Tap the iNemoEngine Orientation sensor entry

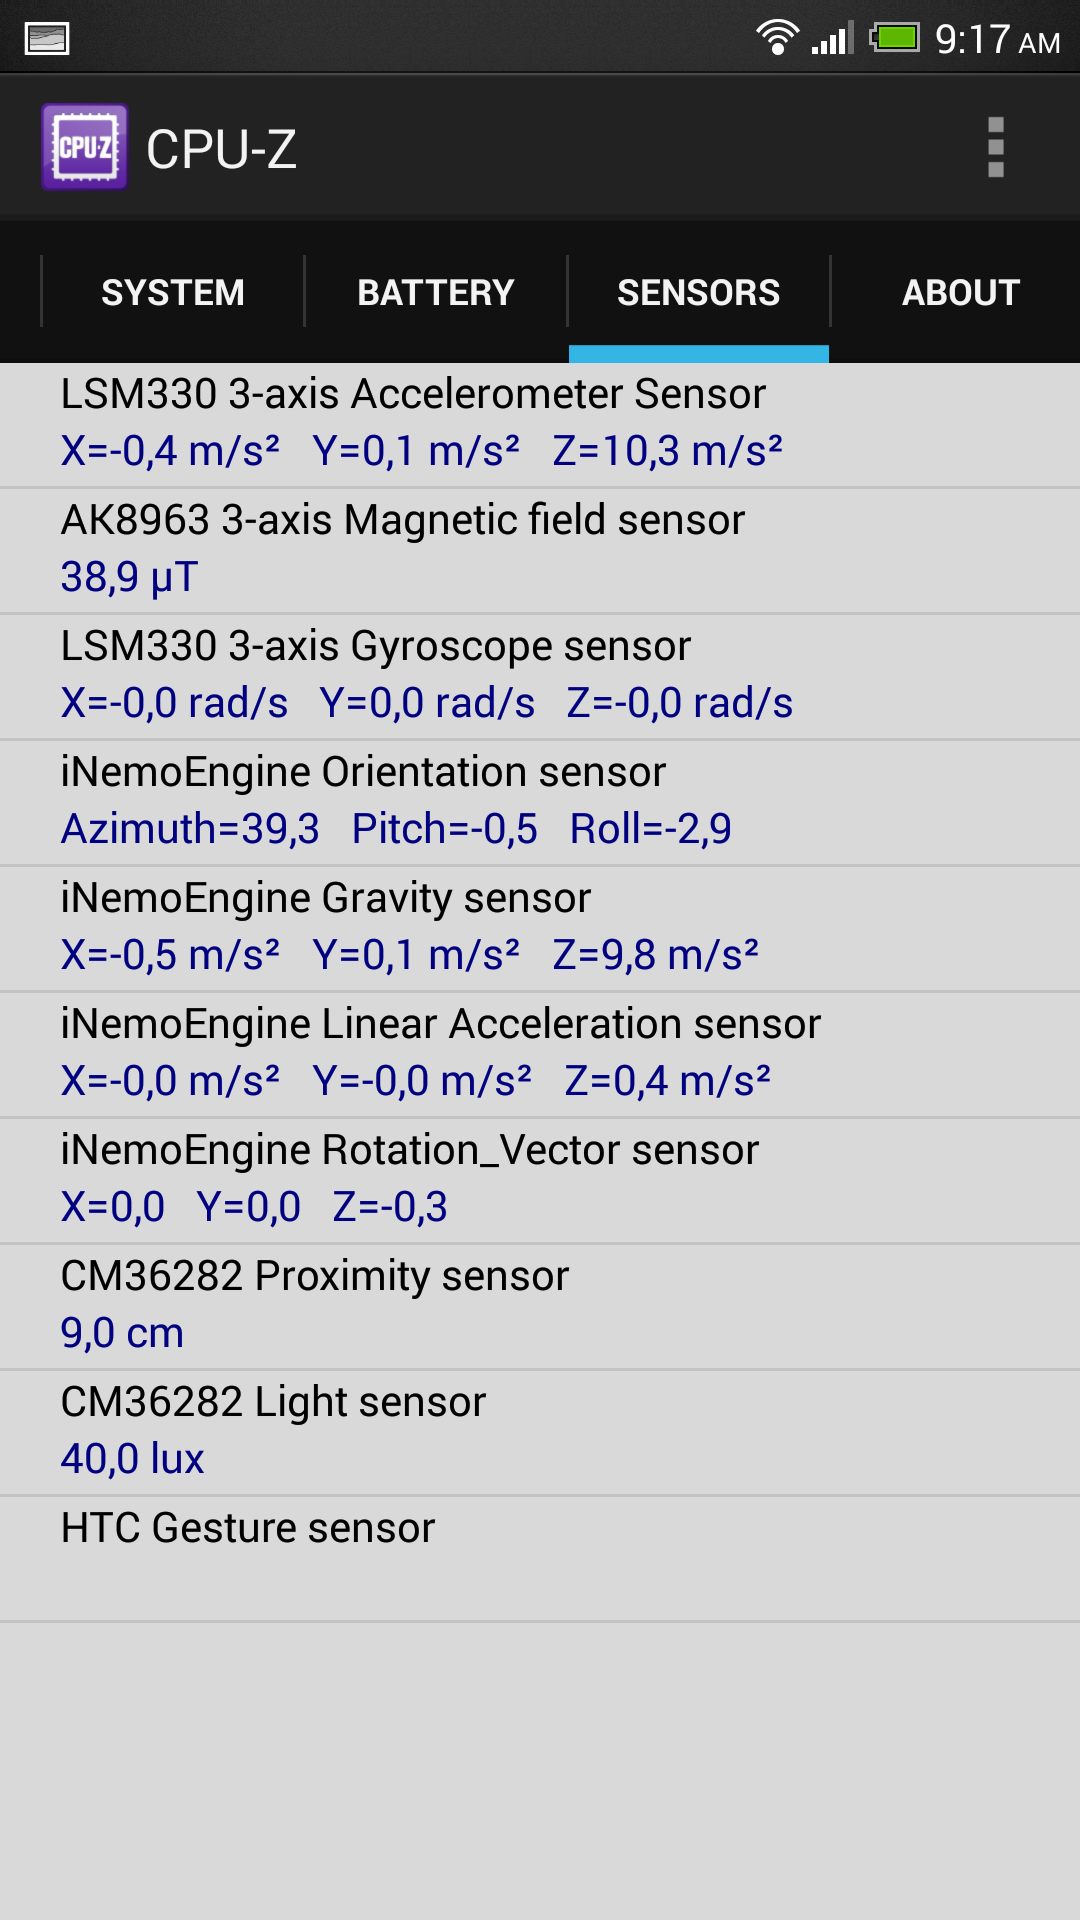540,802
